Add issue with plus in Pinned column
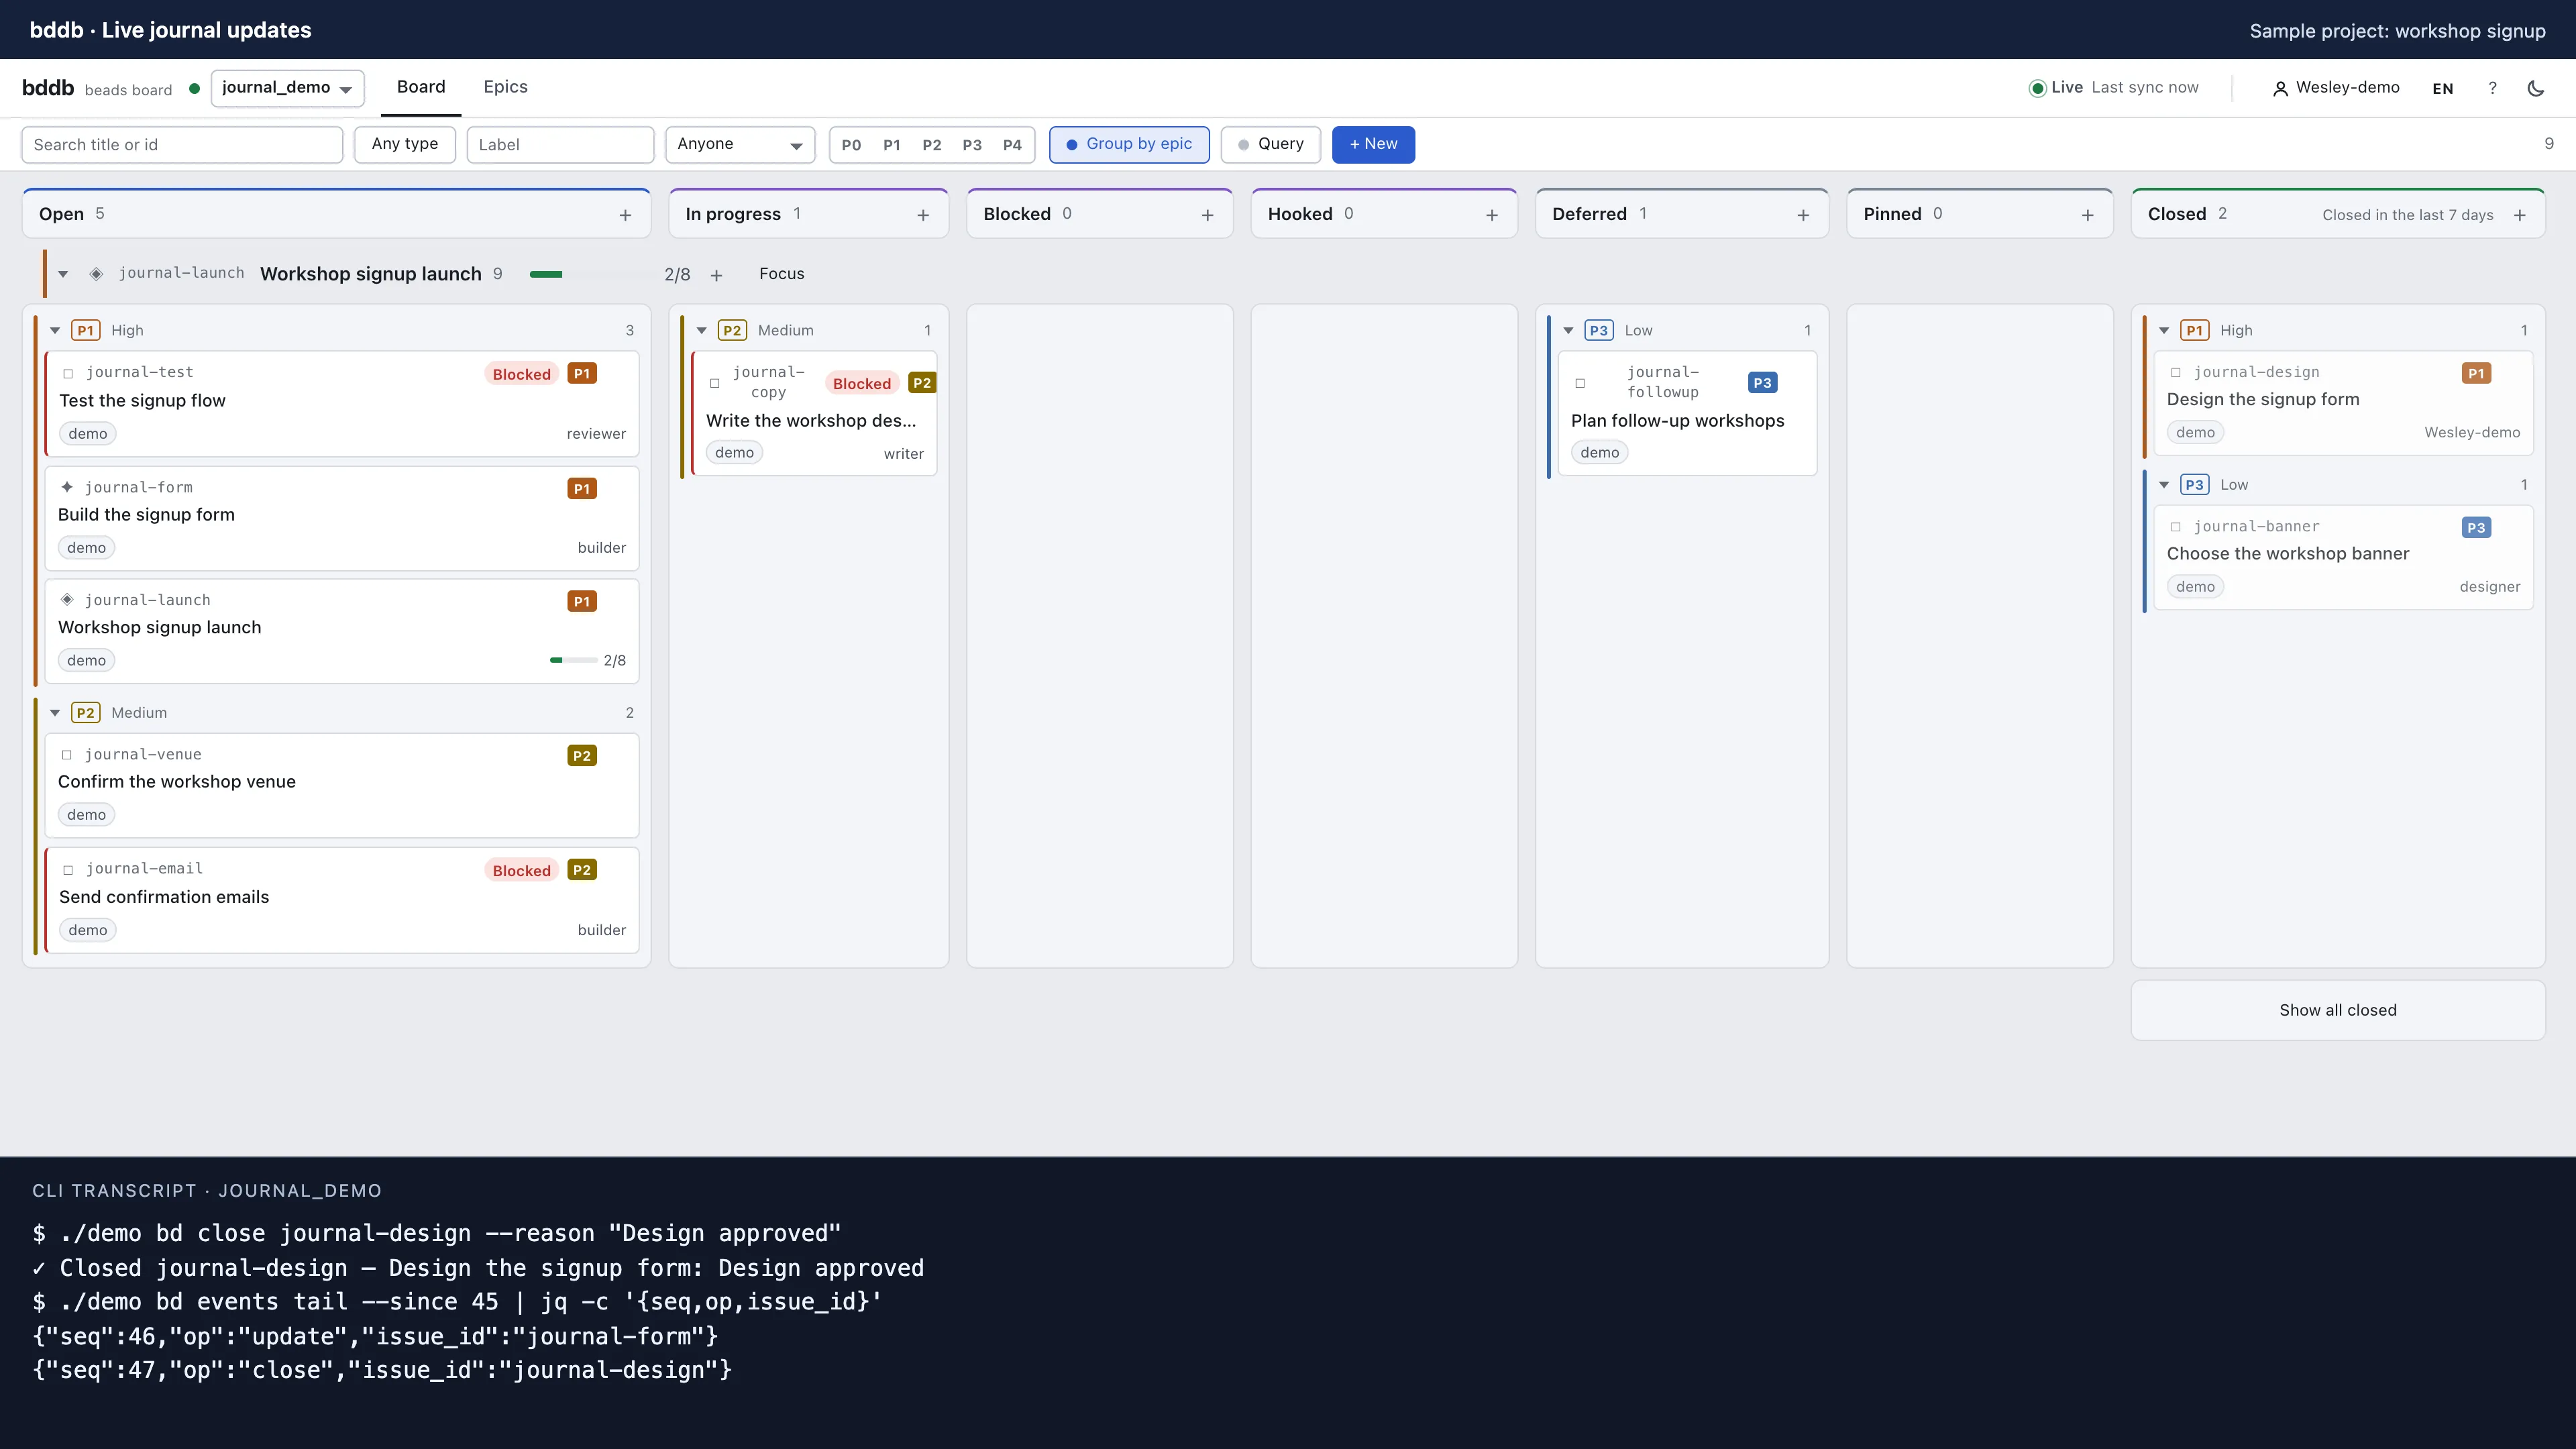 (x=2087, y=215)
